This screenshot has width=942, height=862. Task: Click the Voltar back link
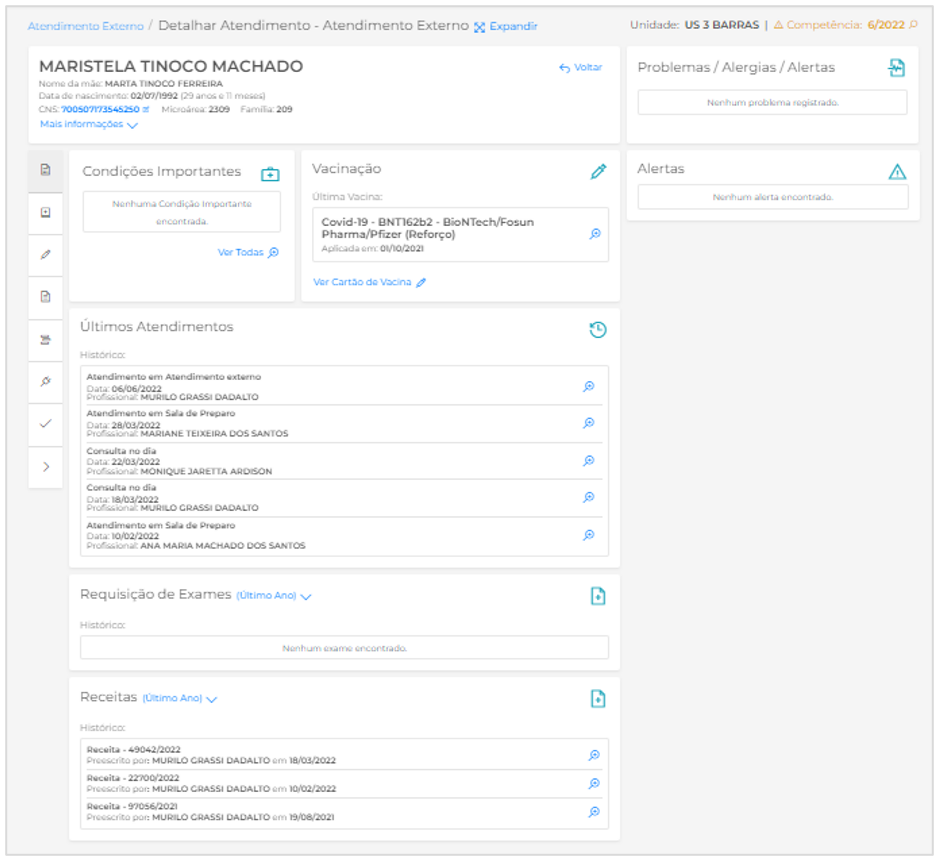(x=581, y=68)
